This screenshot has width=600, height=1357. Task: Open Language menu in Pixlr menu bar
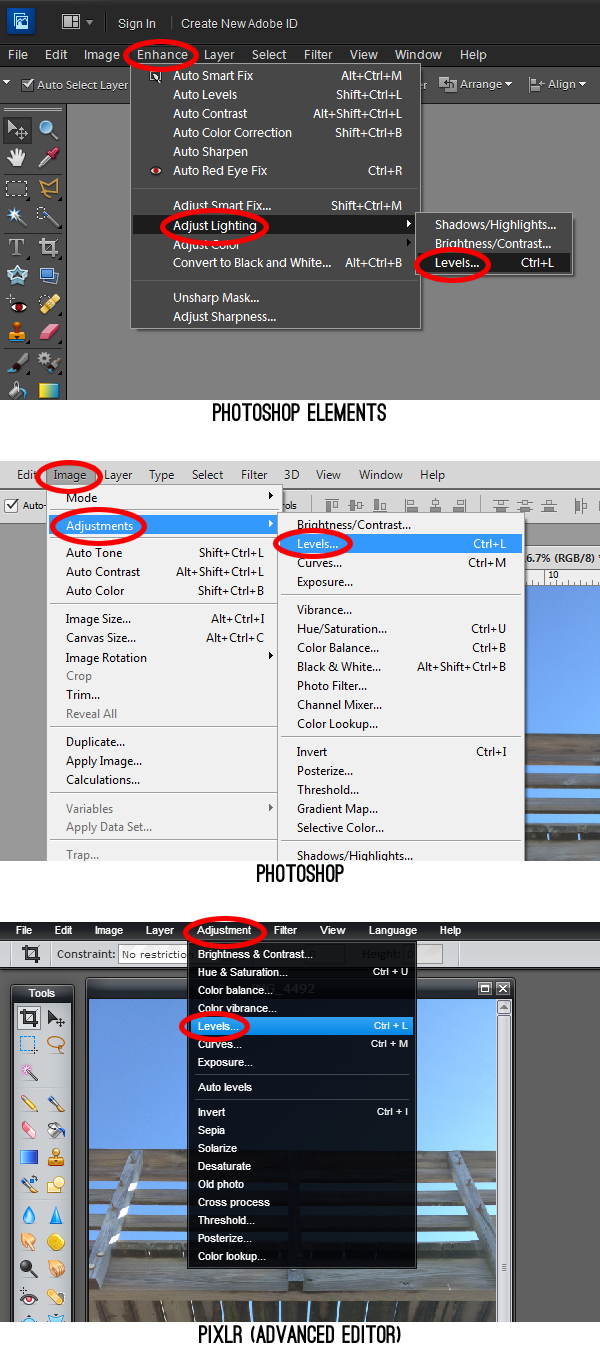393,930
